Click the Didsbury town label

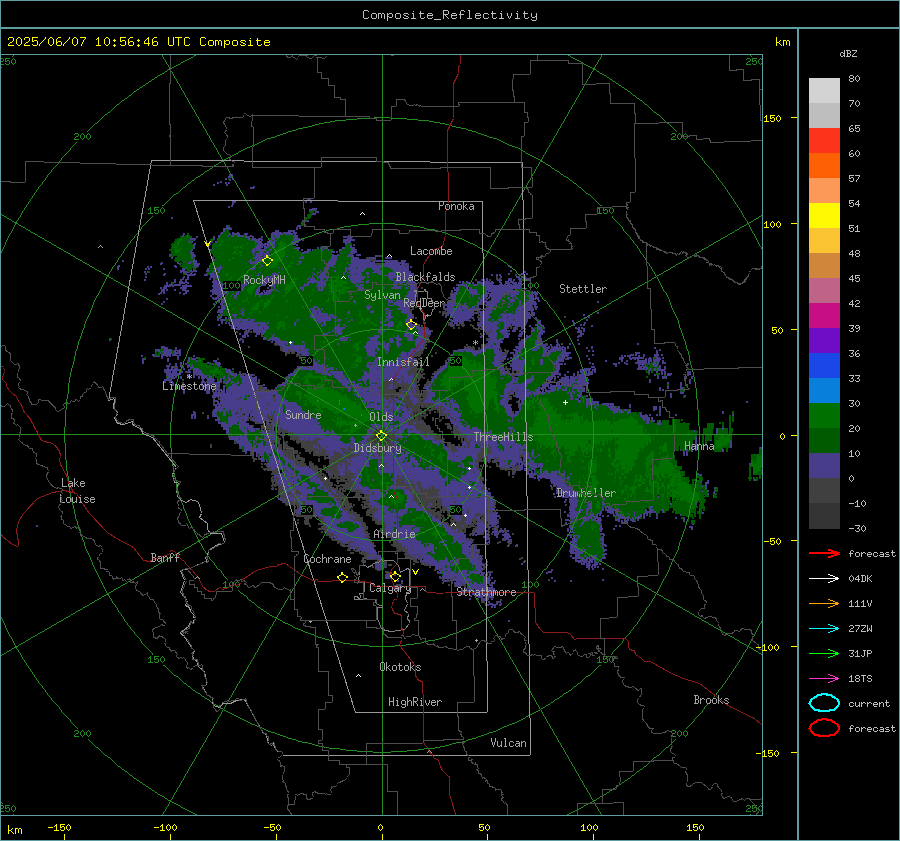tap(377, 448)
